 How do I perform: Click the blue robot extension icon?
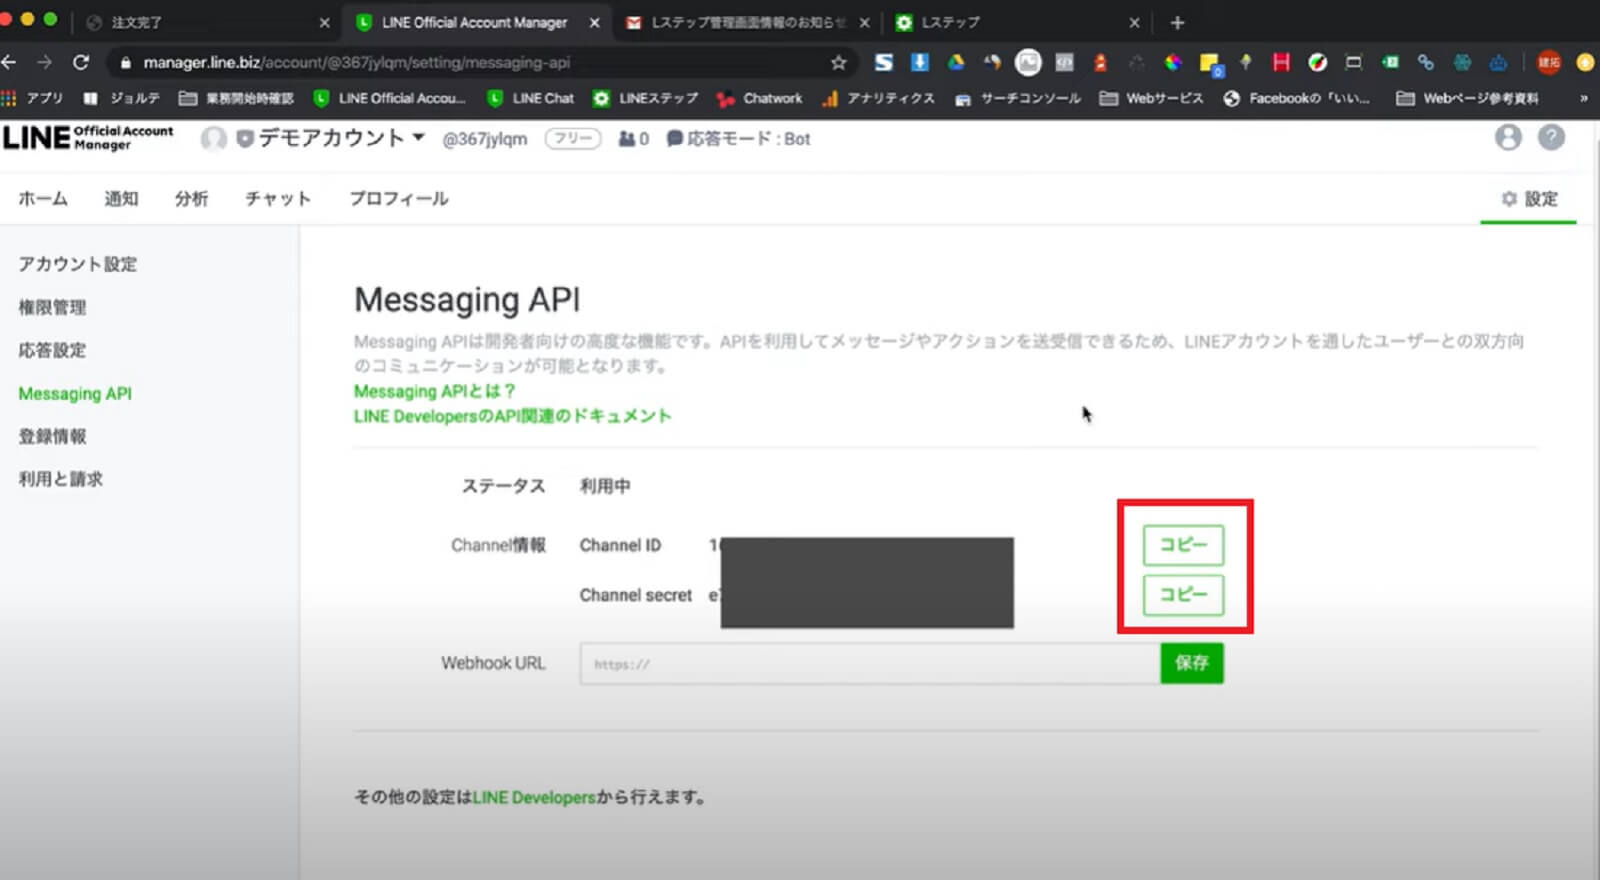pos(1498,62)
